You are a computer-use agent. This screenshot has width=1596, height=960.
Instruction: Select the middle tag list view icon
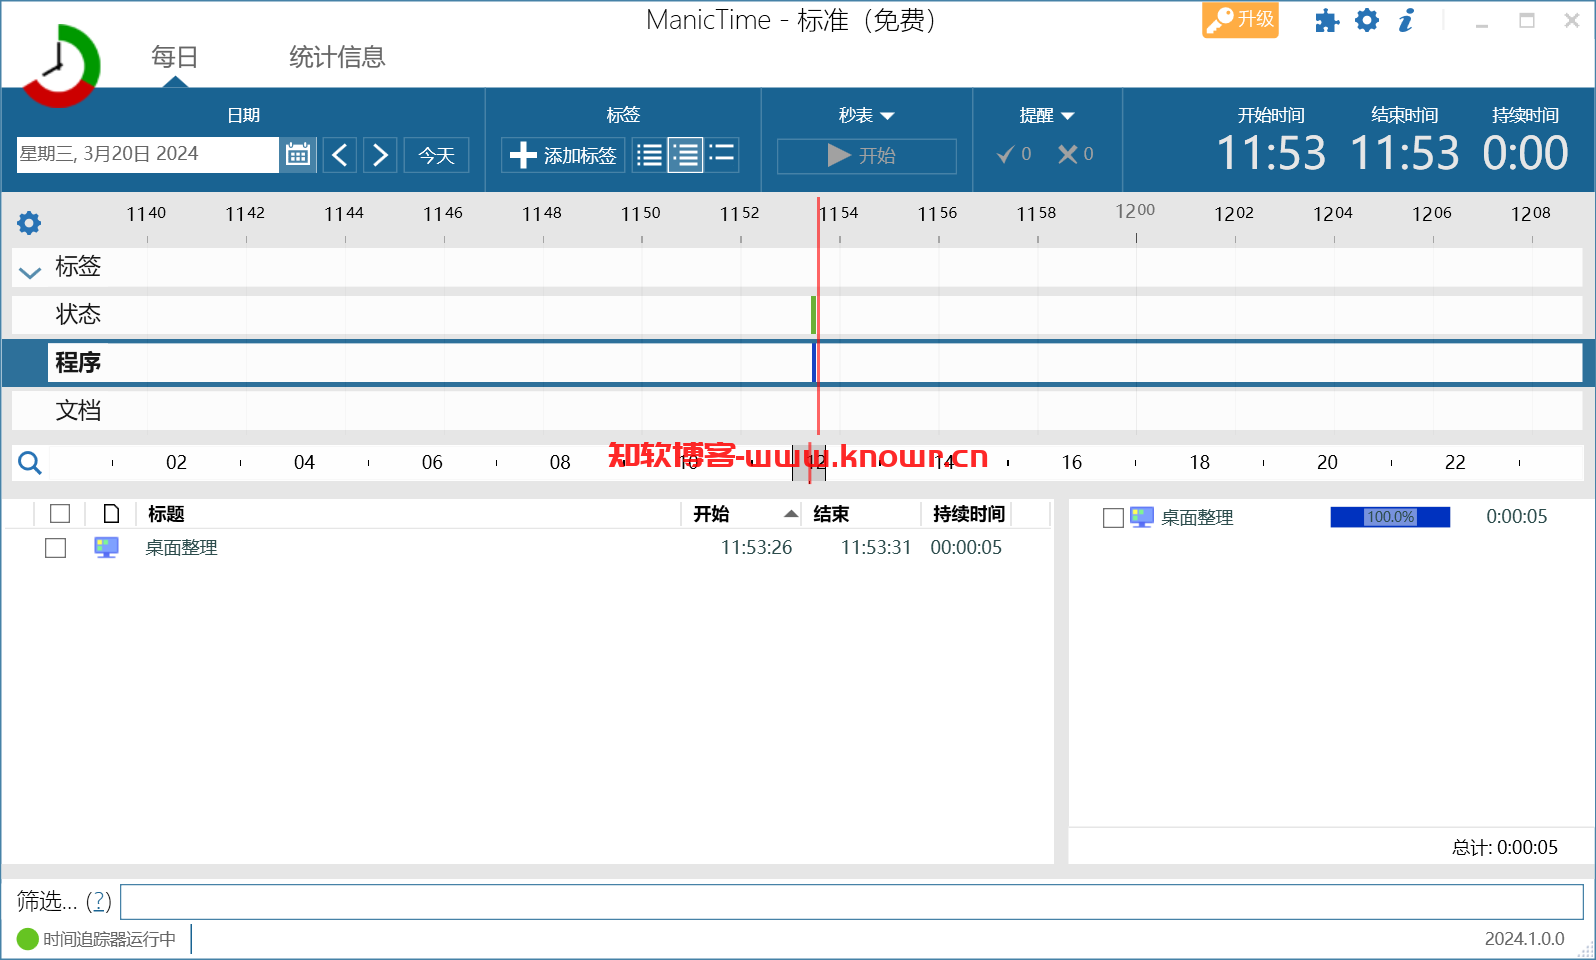[686, 155]
